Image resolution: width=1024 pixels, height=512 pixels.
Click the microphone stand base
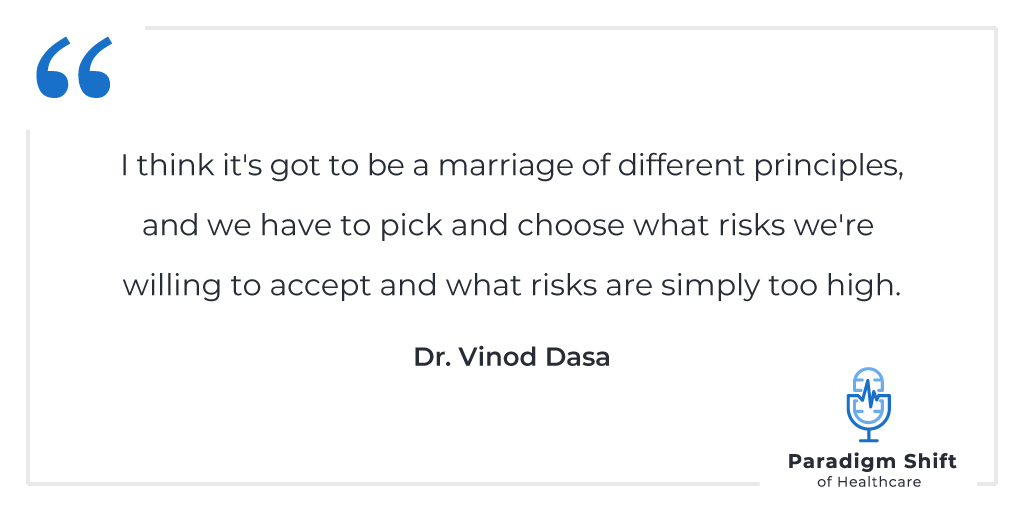(869, 440)
